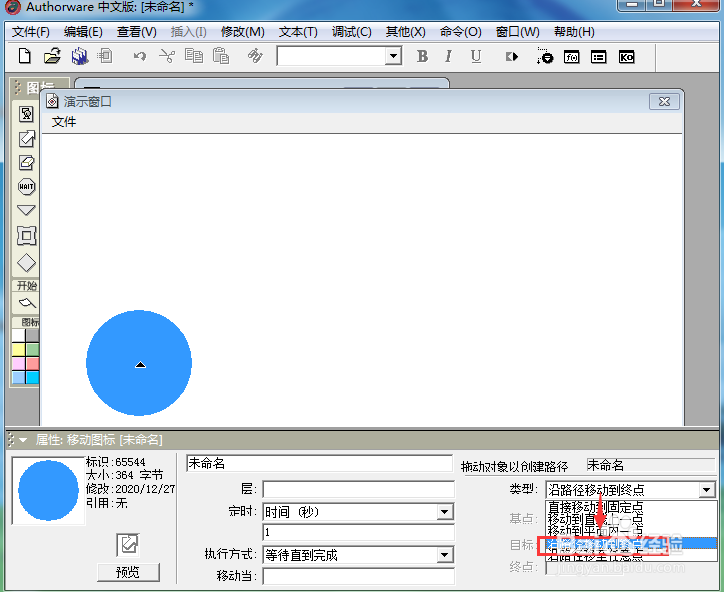Open the 文件(F) menu
Image resolution: width=724 pixels, height=592 pixels.
coord(30,32)
